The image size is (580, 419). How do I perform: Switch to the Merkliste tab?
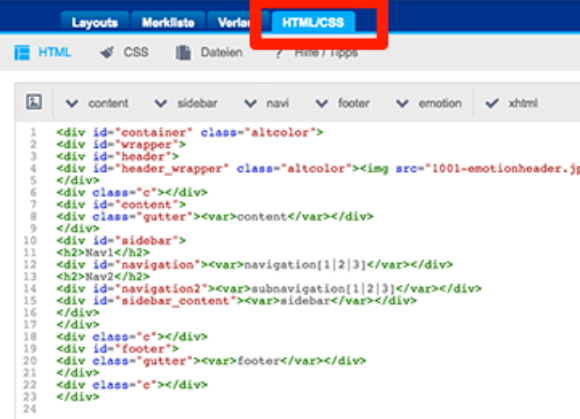[168, 23]
